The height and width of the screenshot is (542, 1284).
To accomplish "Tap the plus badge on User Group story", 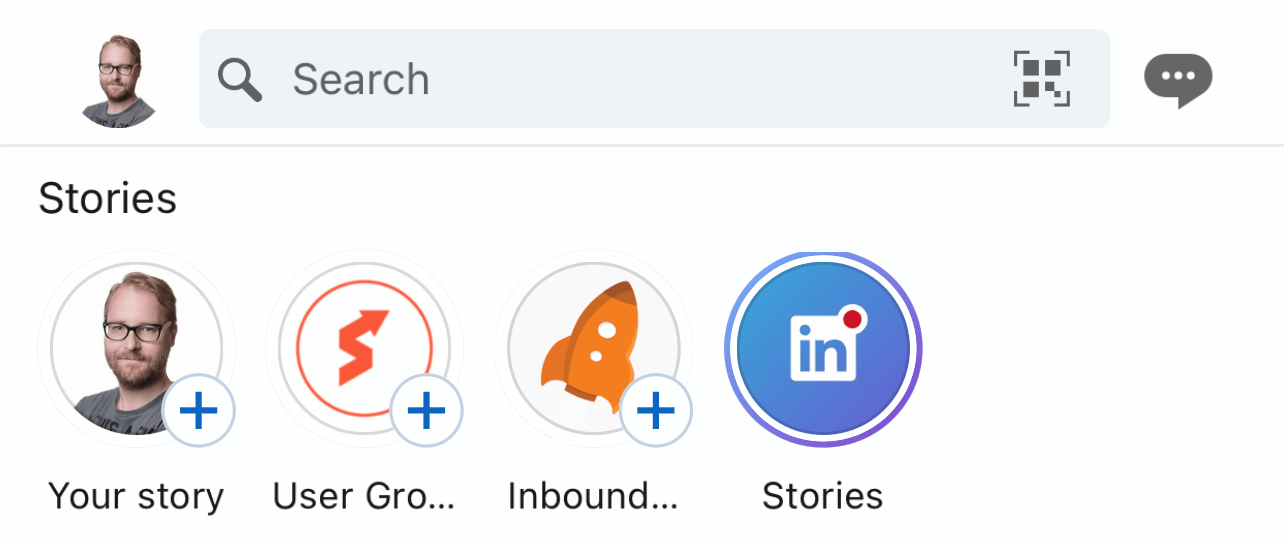I will coord(427,410).
